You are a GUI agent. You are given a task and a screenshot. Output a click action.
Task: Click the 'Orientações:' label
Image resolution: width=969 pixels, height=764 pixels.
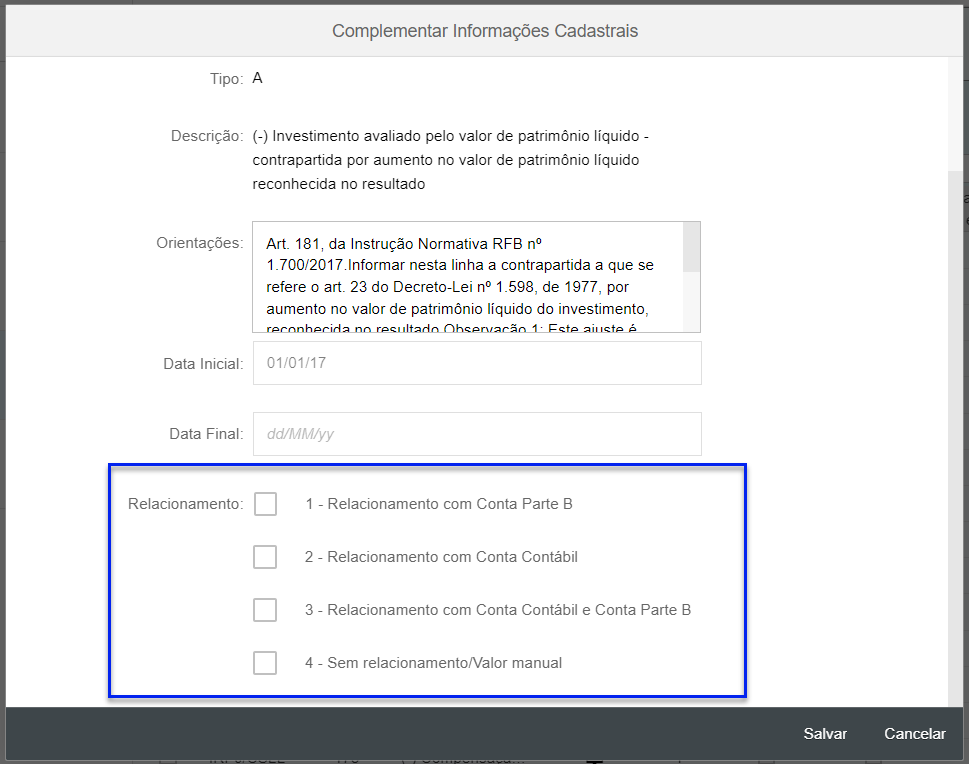click(x=200, y=243)
